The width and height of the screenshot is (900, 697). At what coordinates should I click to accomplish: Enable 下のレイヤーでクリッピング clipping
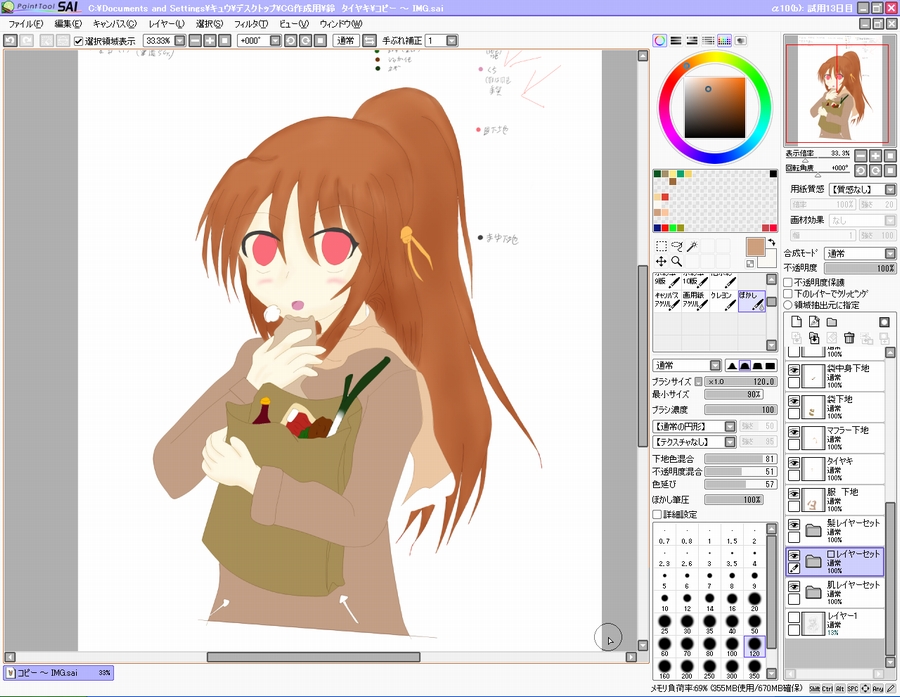788,293
